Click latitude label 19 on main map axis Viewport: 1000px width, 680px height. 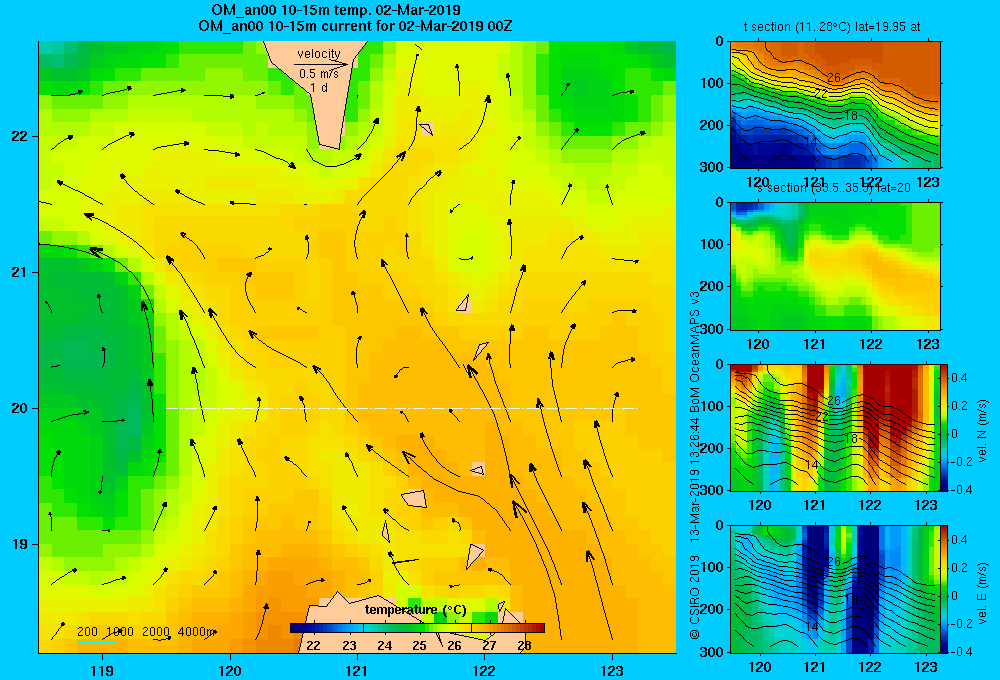pyautogui.click(x=20, y=544)
